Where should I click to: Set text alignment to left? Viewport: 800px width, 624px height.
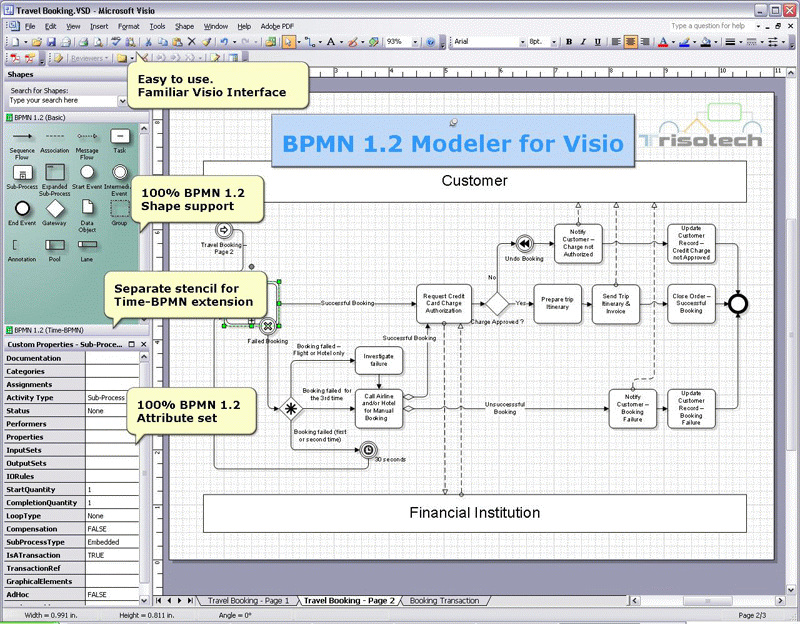[x=616, y=42]
